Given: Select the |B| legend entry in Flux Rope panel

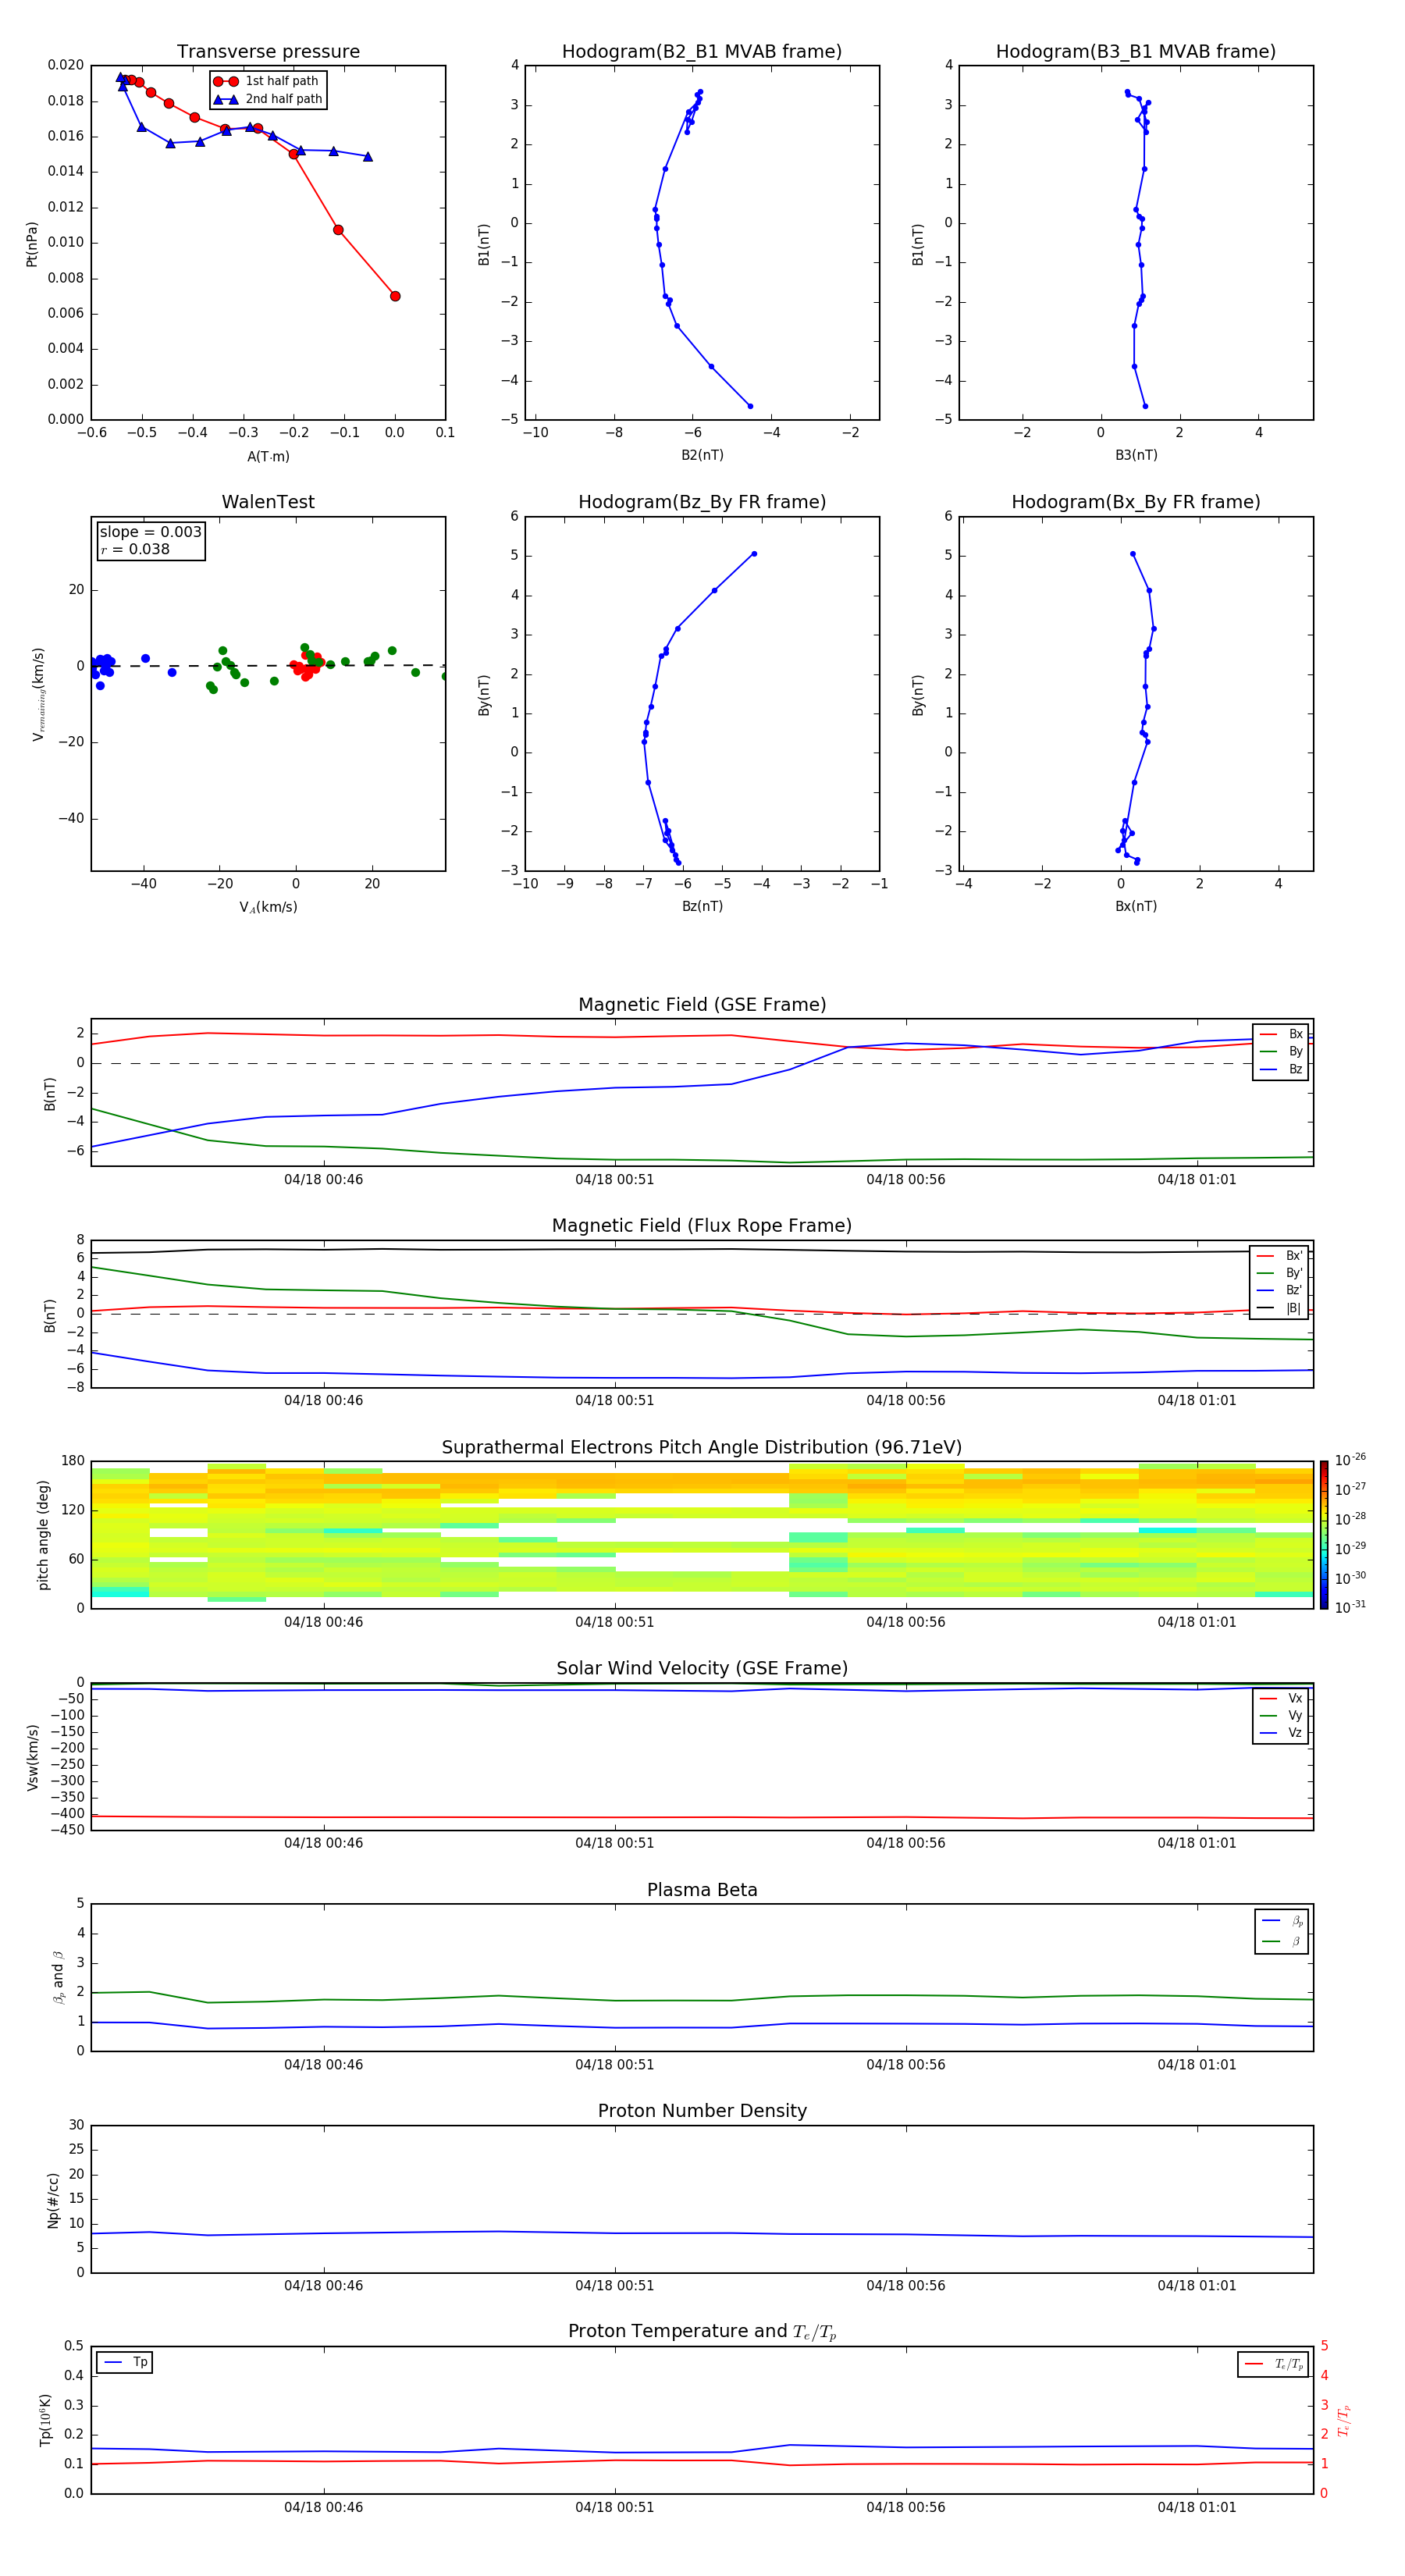Looking at the screenshot, I should (1280, 1308).
